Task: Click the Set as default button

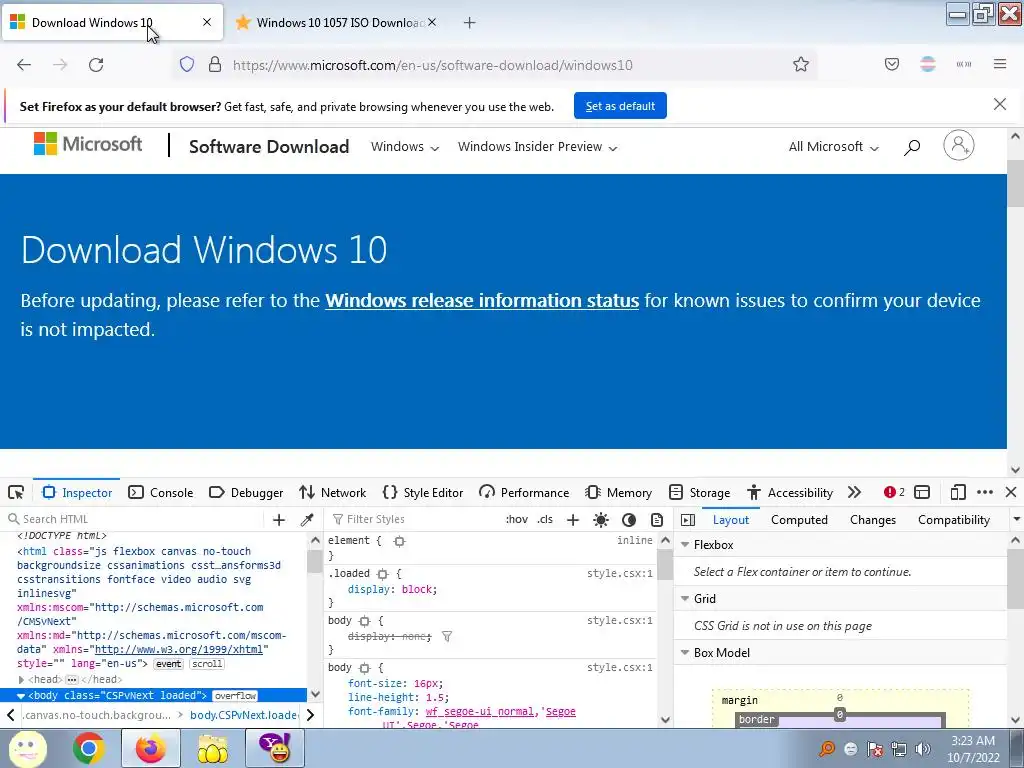Action: tap(620, 106)
